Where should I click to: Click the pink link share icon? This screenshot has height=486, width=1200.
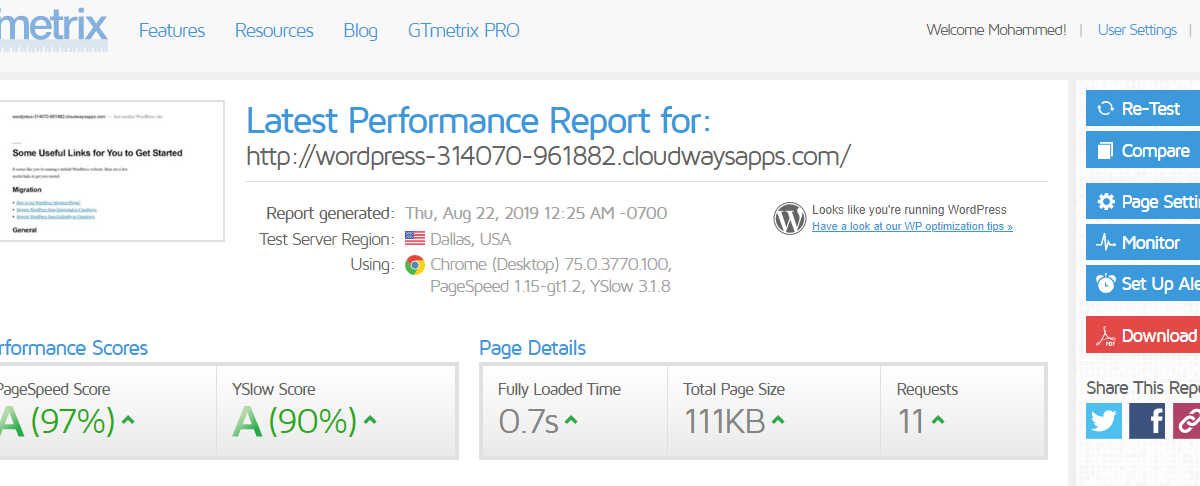tap(1186, 420)
